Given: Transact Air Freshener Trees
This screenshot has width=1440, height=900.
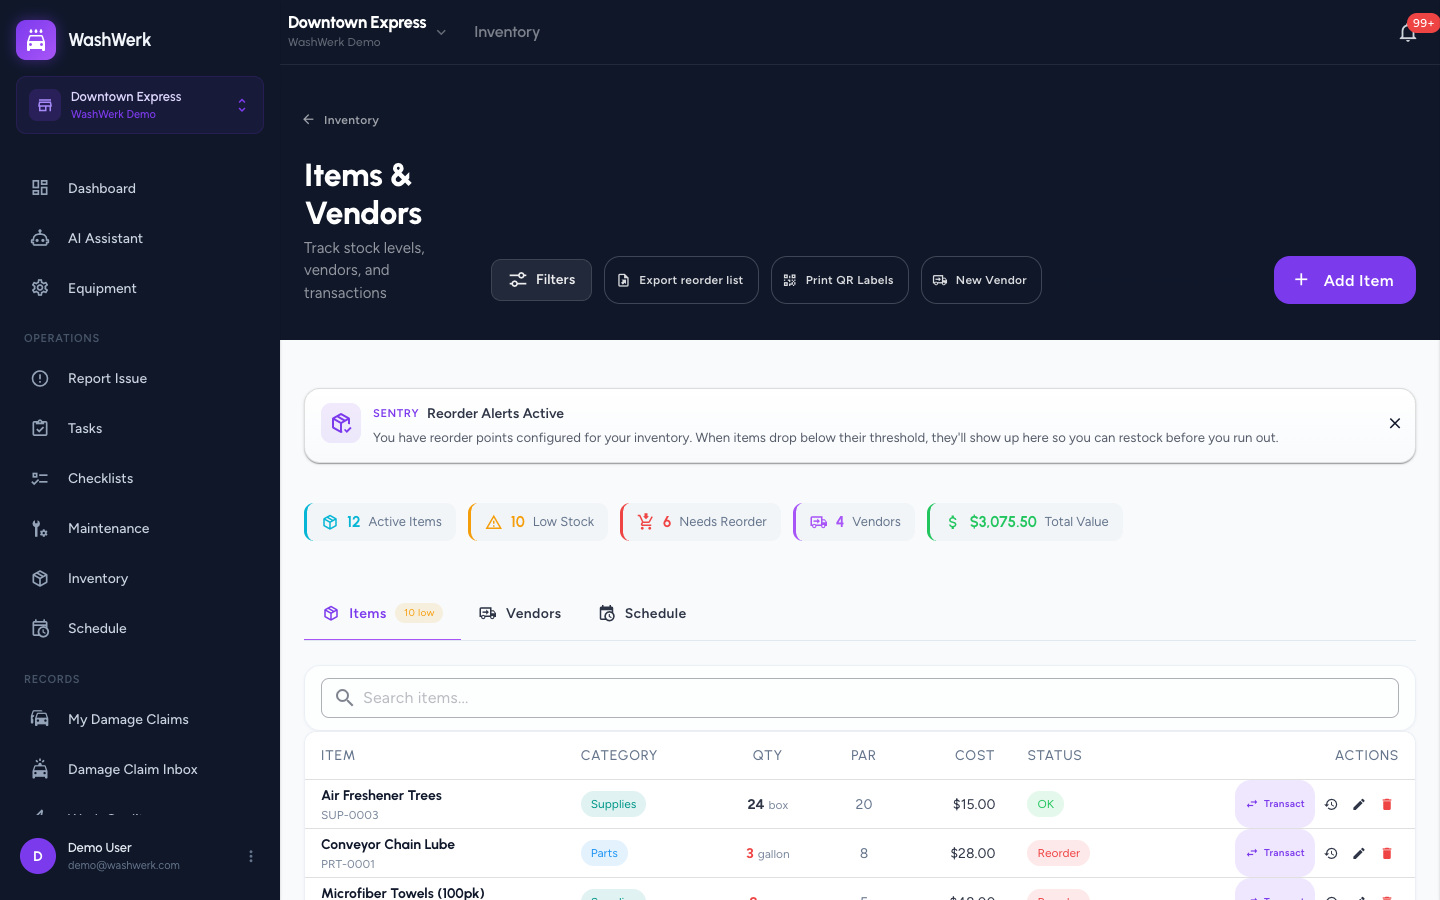Looking at the screenshot, I should pyautogui.click(x=1275, y=804).
